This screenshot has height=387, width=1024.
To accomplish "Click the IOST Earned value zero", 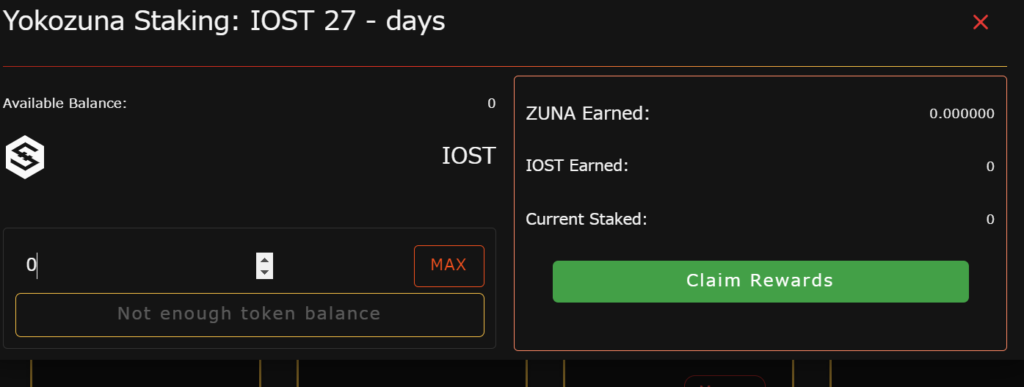I will pyautogui.click(x=990, y=167).
